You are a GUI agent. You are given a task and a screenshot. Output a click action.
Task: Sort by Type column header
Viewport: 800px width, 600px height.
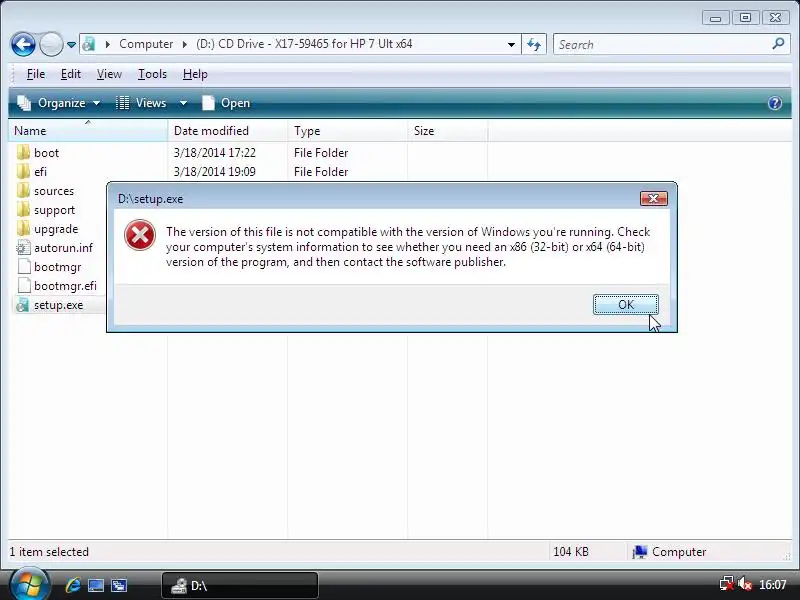coord(347,131)
